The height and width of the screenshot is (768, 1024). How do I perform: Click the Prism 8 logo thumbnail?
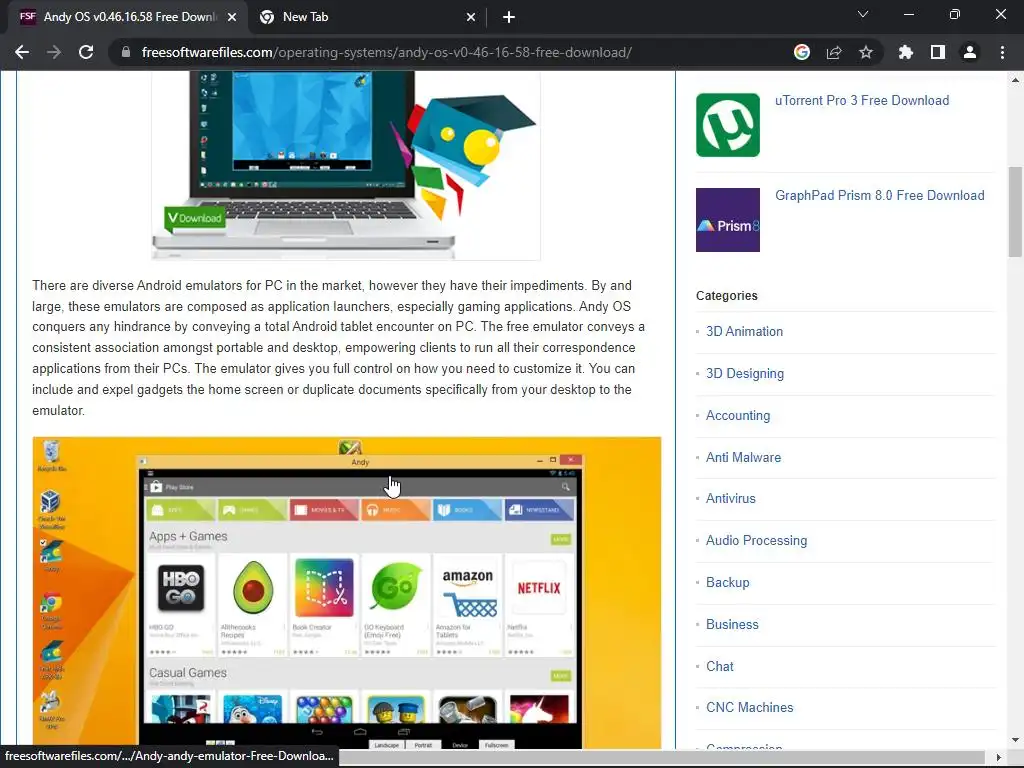click(x=728, y=219)
